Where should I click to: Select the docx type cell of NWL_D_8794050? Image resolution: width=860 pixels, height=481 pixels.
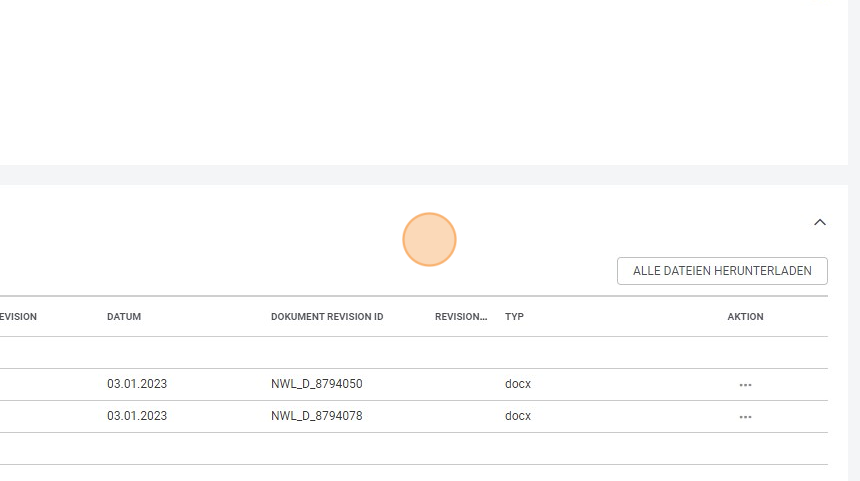coord(518,384)
